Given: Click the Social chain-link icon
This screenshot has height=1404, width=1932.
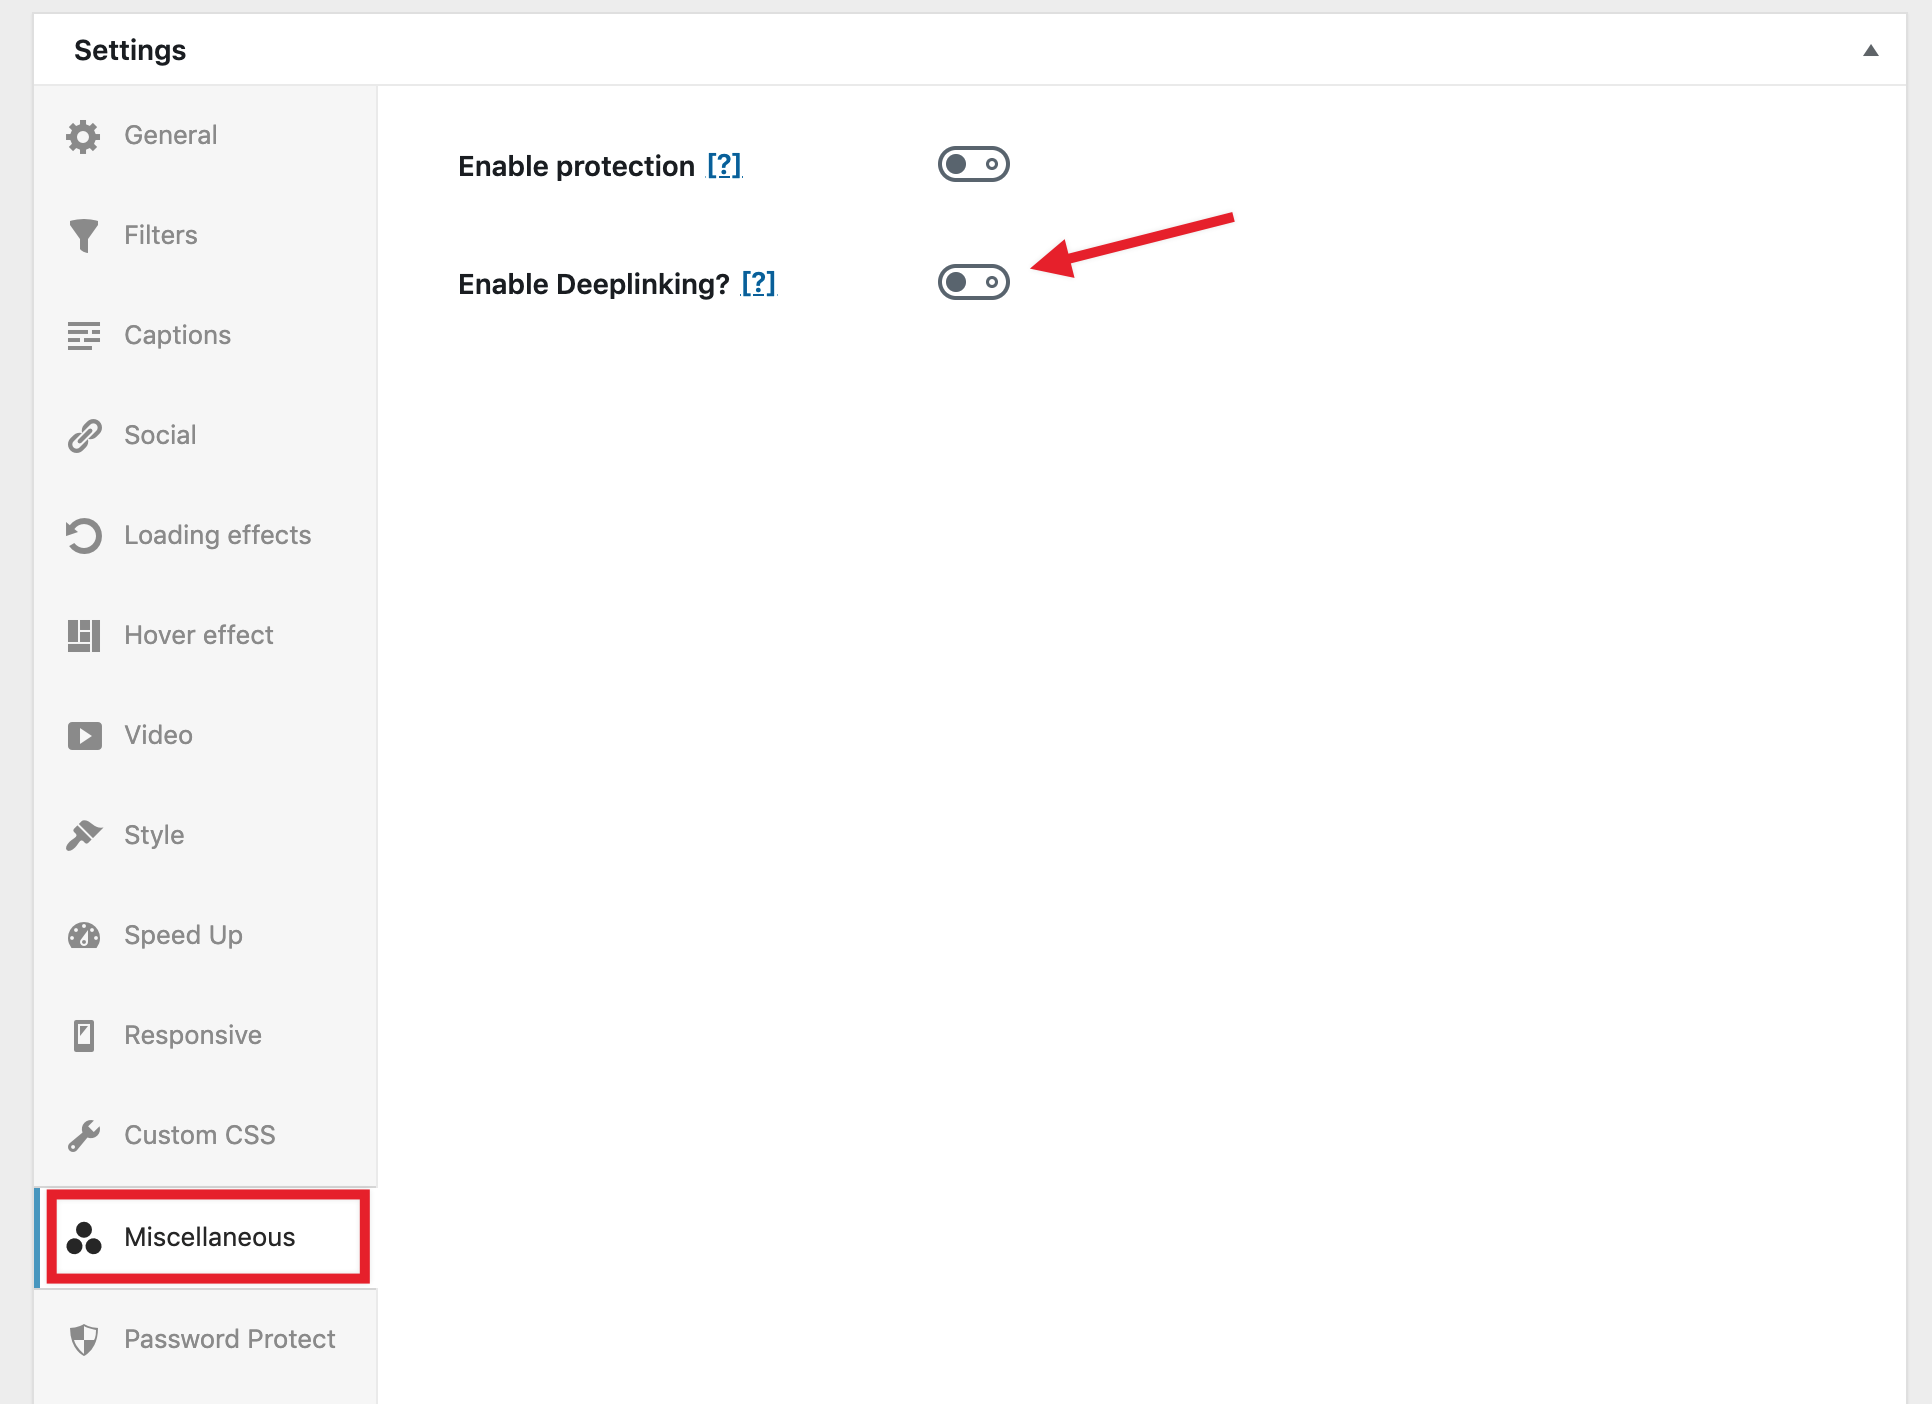Looking at the screenshot, I should click(83, 436).
